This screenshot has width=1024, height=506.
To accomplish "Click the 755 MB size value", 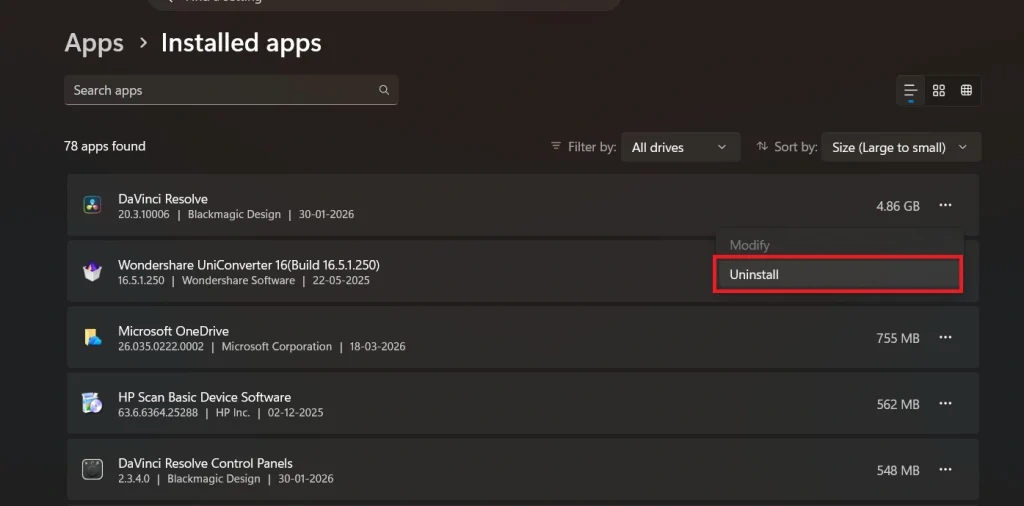I will pyautogui.click(x=898, y=338).
